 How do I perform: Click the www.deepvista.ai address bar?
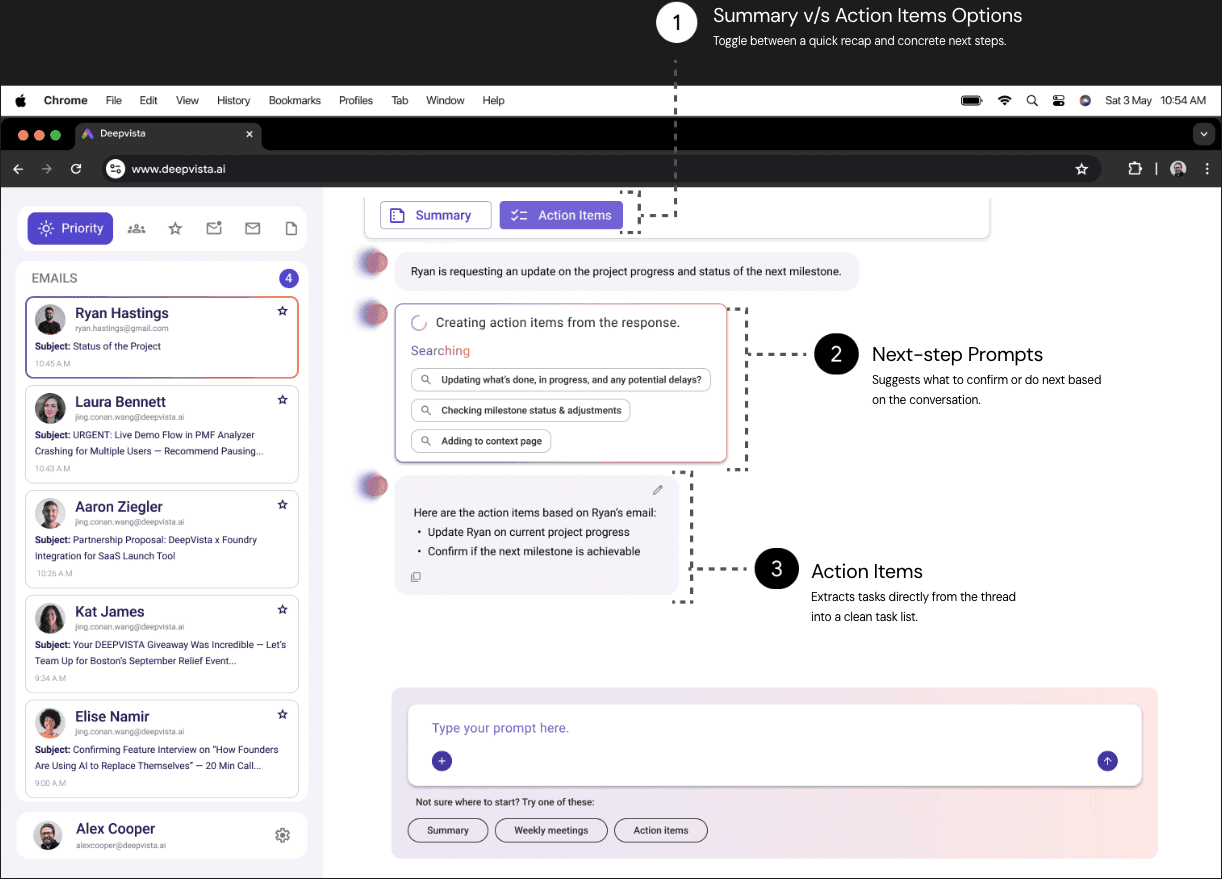[x=600, y=169]
